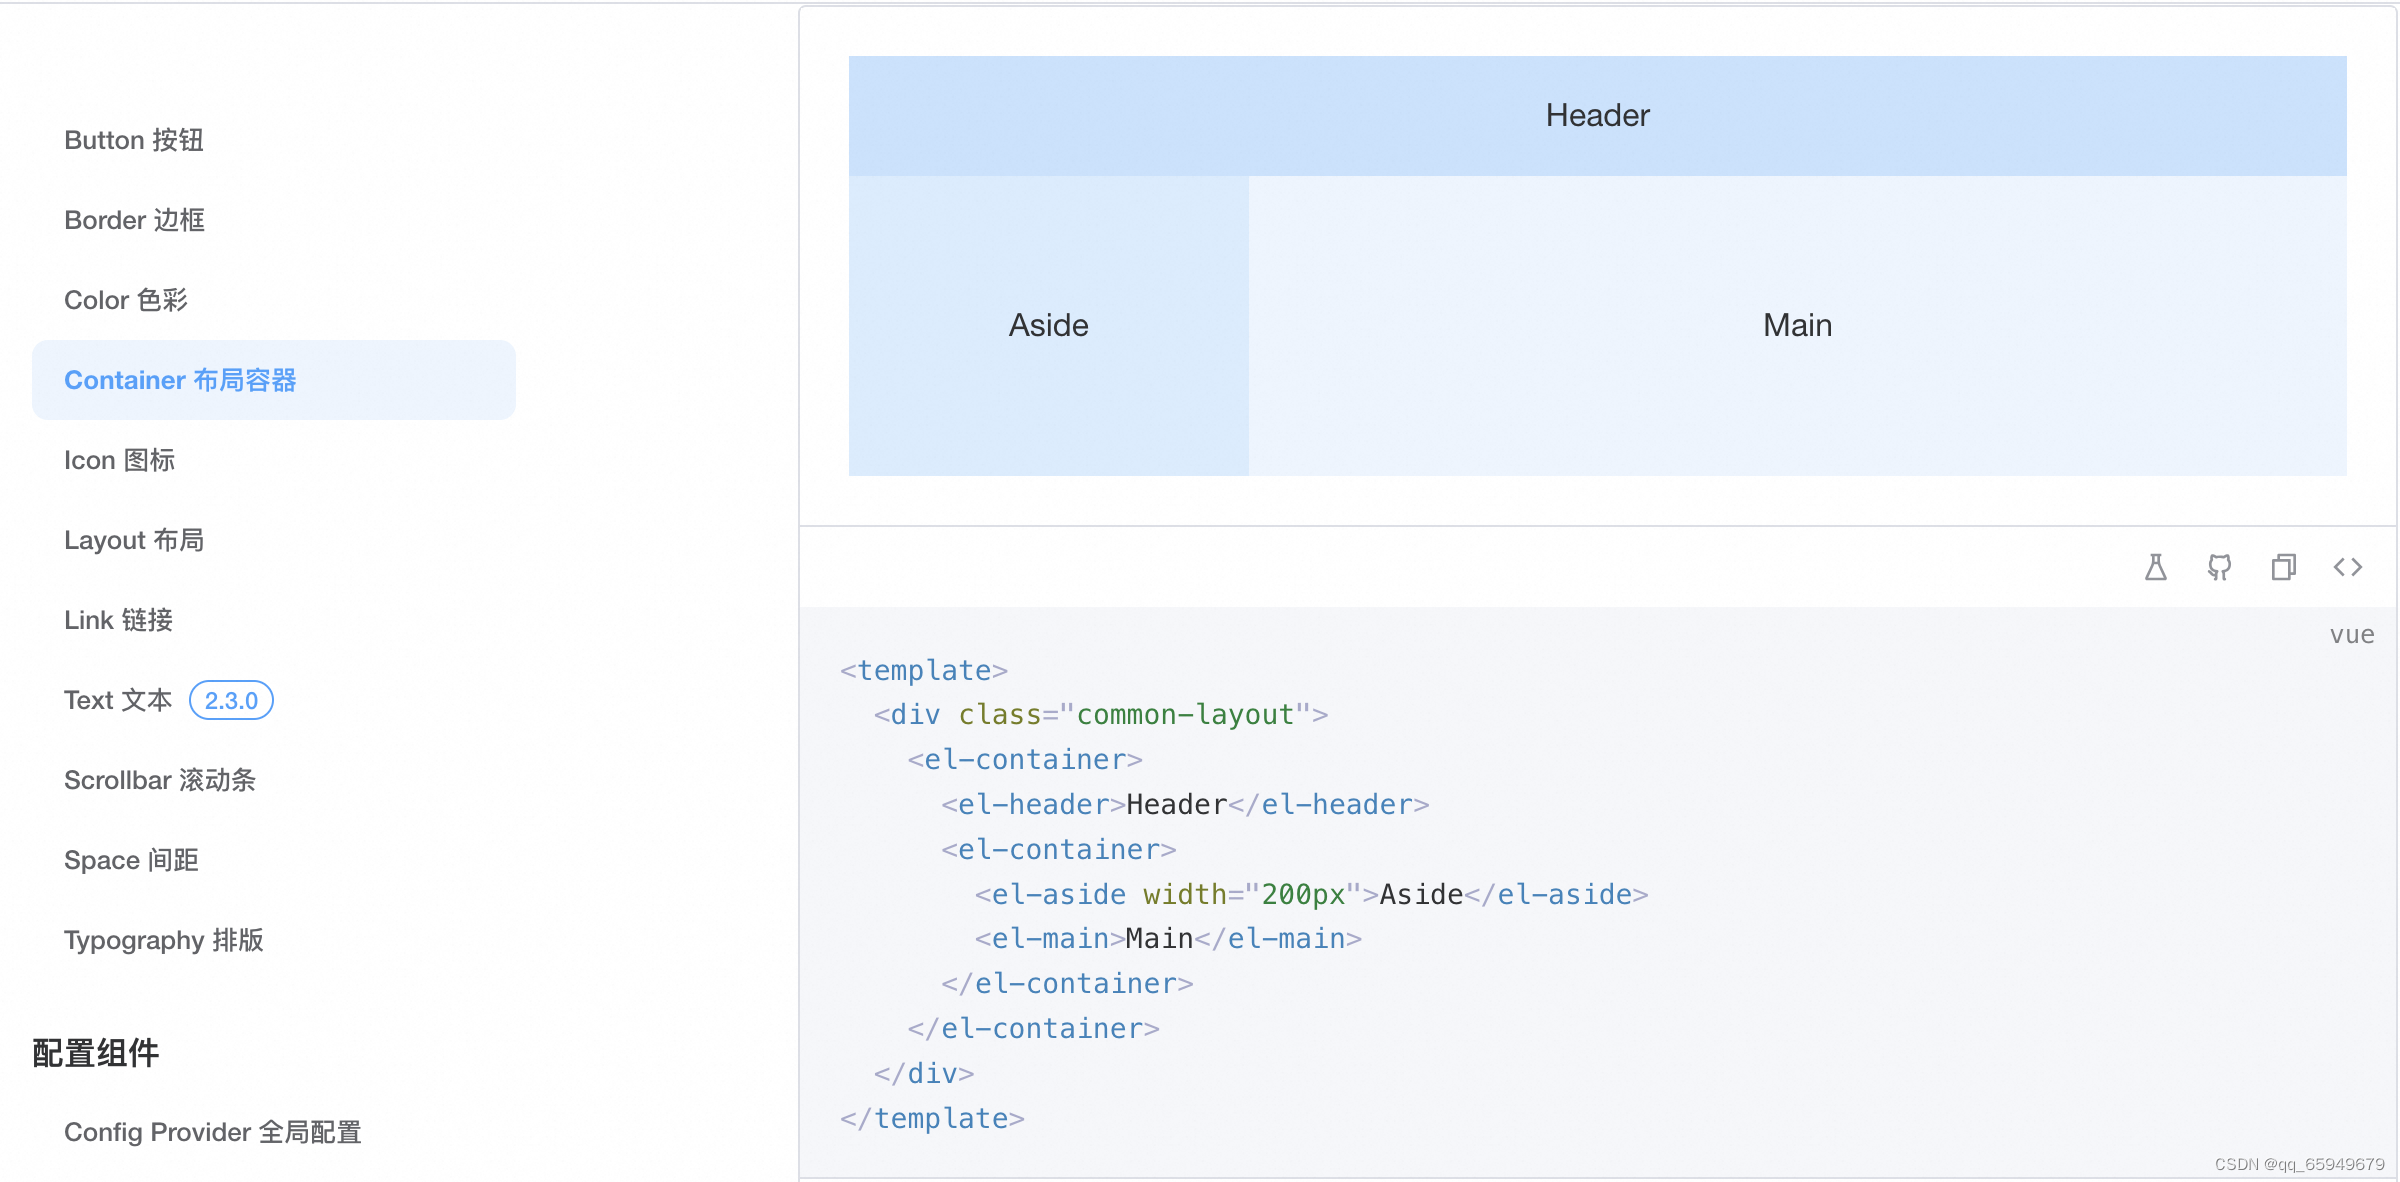The image size is (2400, 1182).
Task: Click the GitHub edit icon
Action: (x=2219, y=567)
